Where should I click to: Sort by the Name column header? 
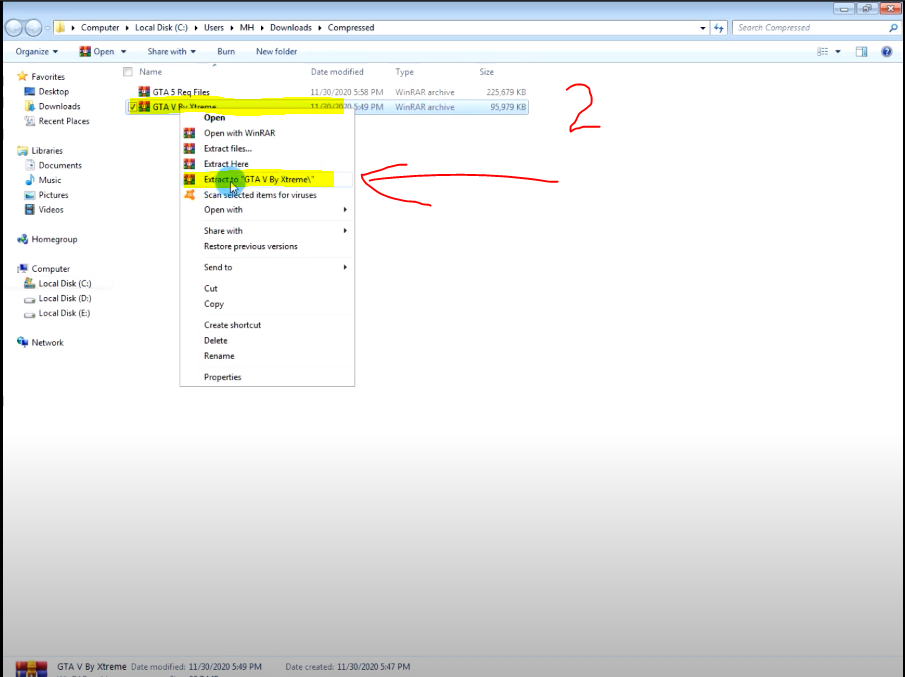click(151, 72)
